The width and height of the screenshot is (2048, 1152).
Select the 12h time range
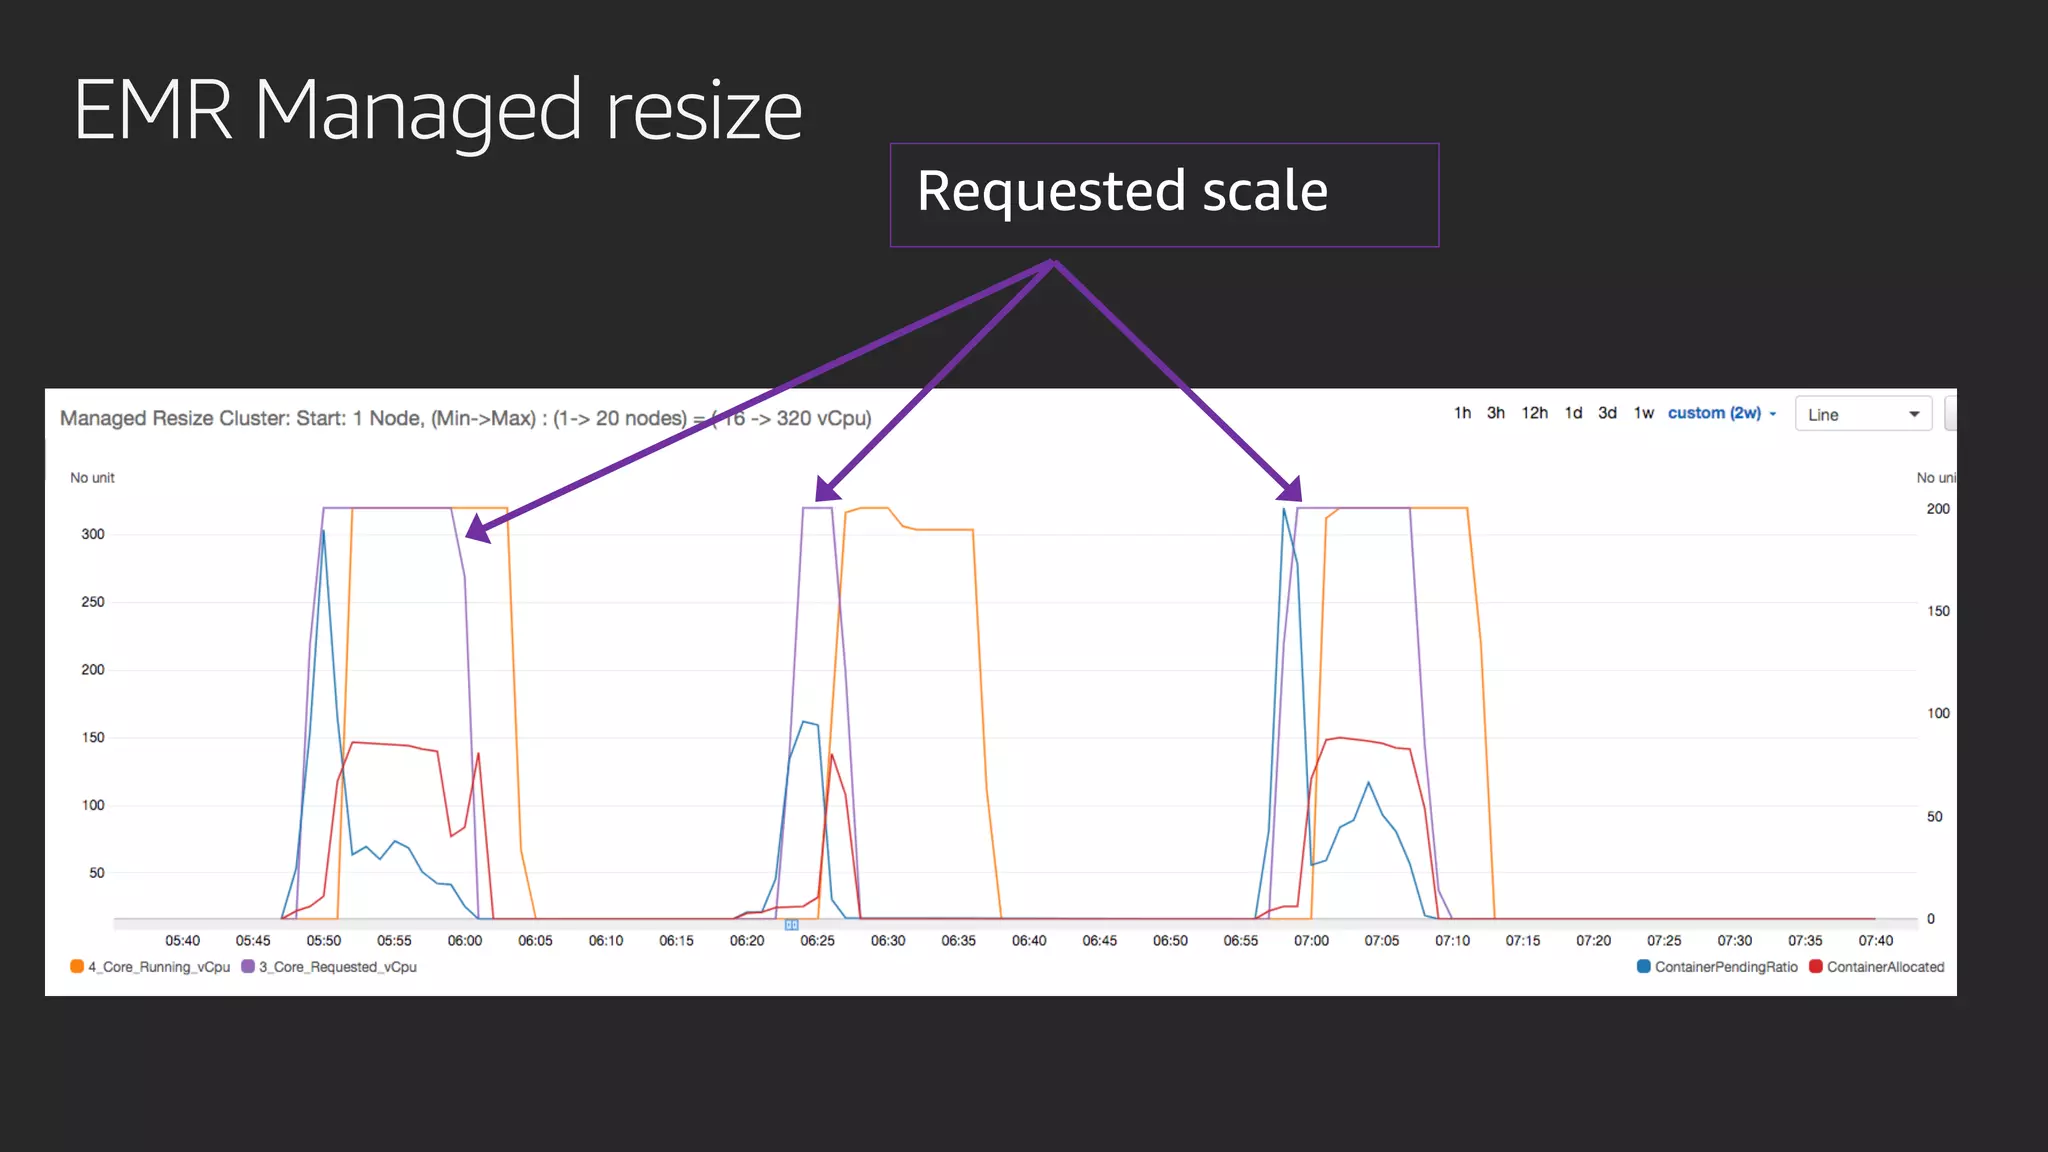1534,413
